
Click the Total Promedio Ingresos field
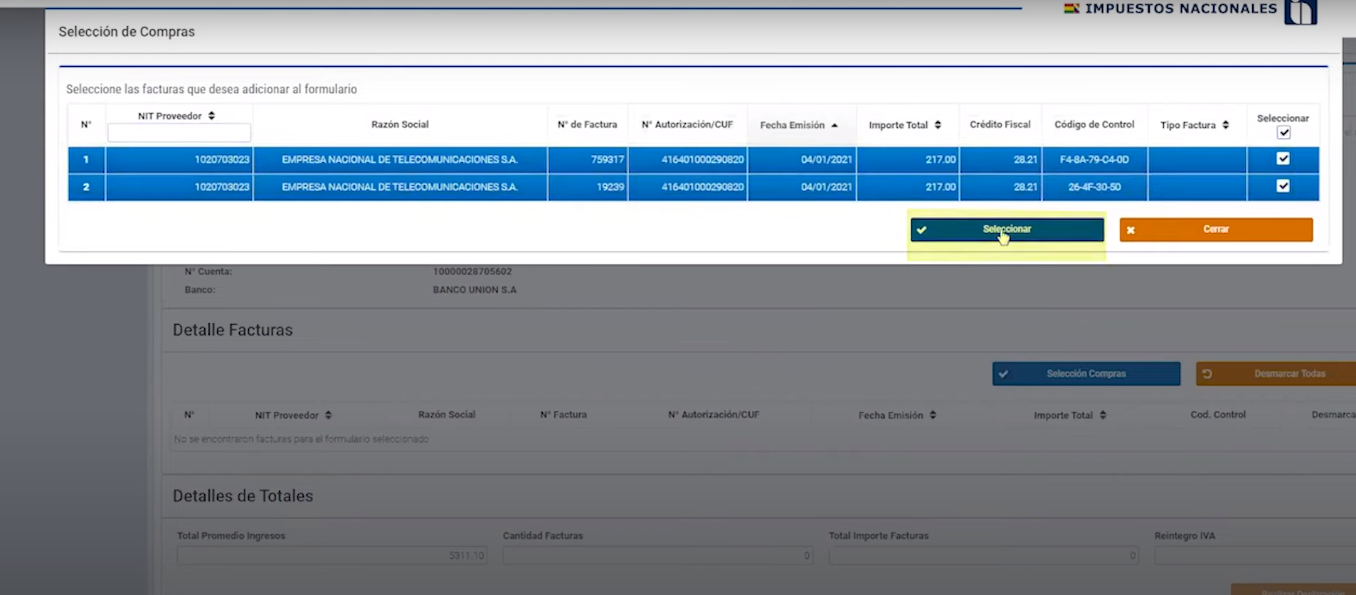332,555
